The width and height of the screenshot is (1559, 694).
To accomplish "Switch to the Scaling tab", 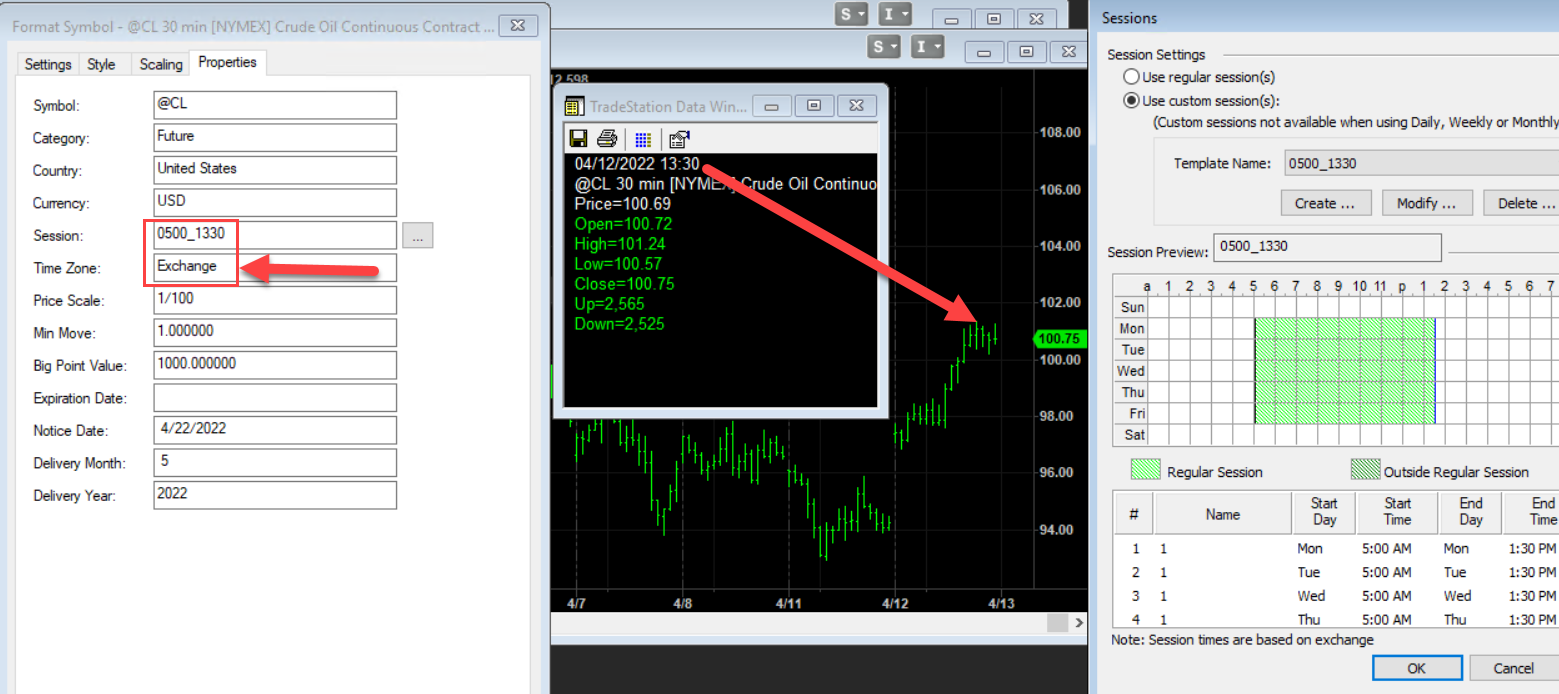I will (160, 64).
